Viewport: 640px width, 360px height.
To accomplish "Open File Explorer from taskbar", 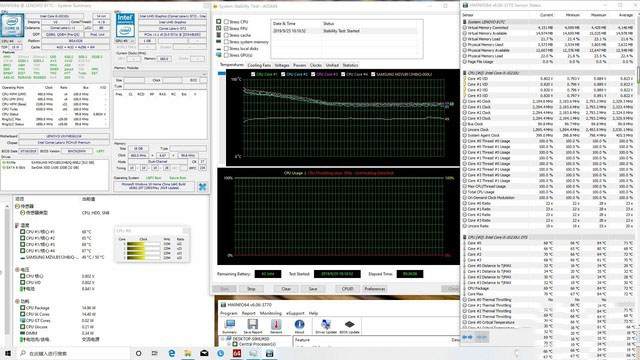I will click(188, 353).
